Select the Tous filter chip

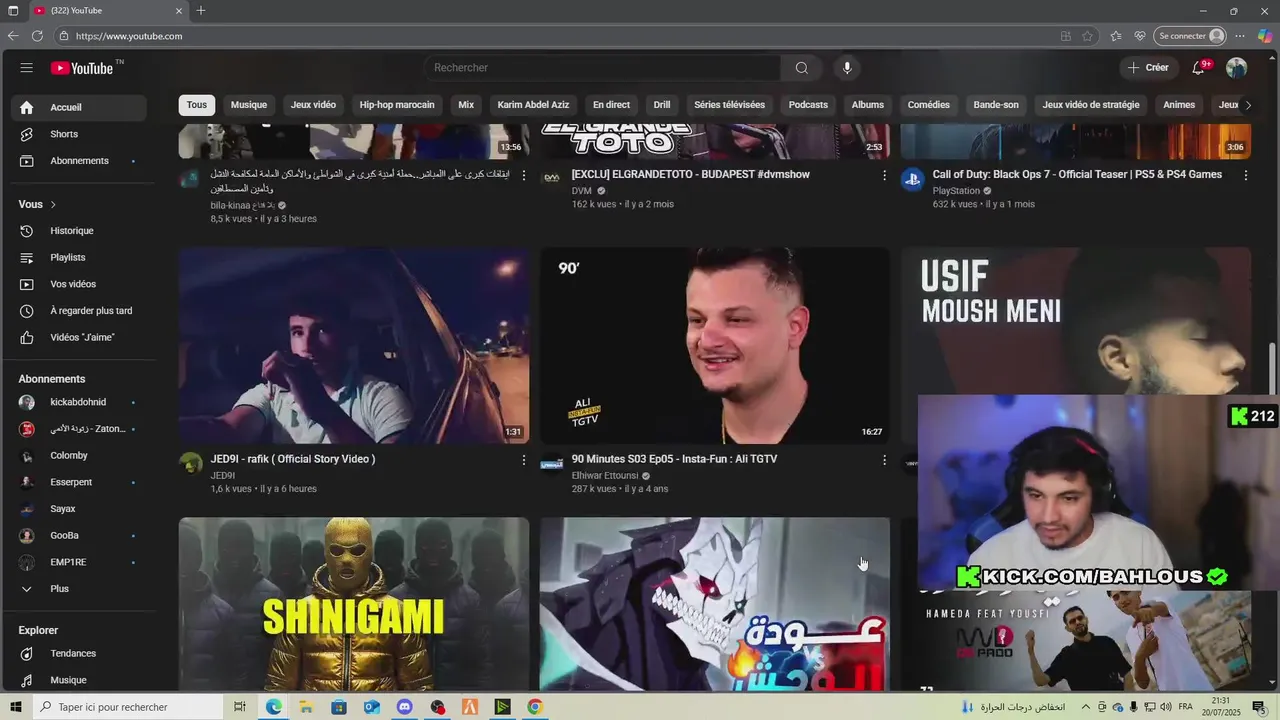(197, 105)
